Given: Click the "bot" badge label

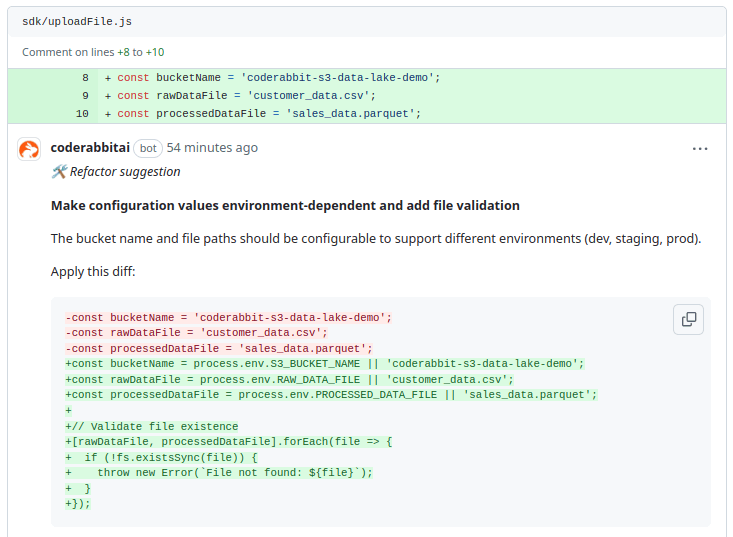Looking at the screenshot, I should point(148,148).
